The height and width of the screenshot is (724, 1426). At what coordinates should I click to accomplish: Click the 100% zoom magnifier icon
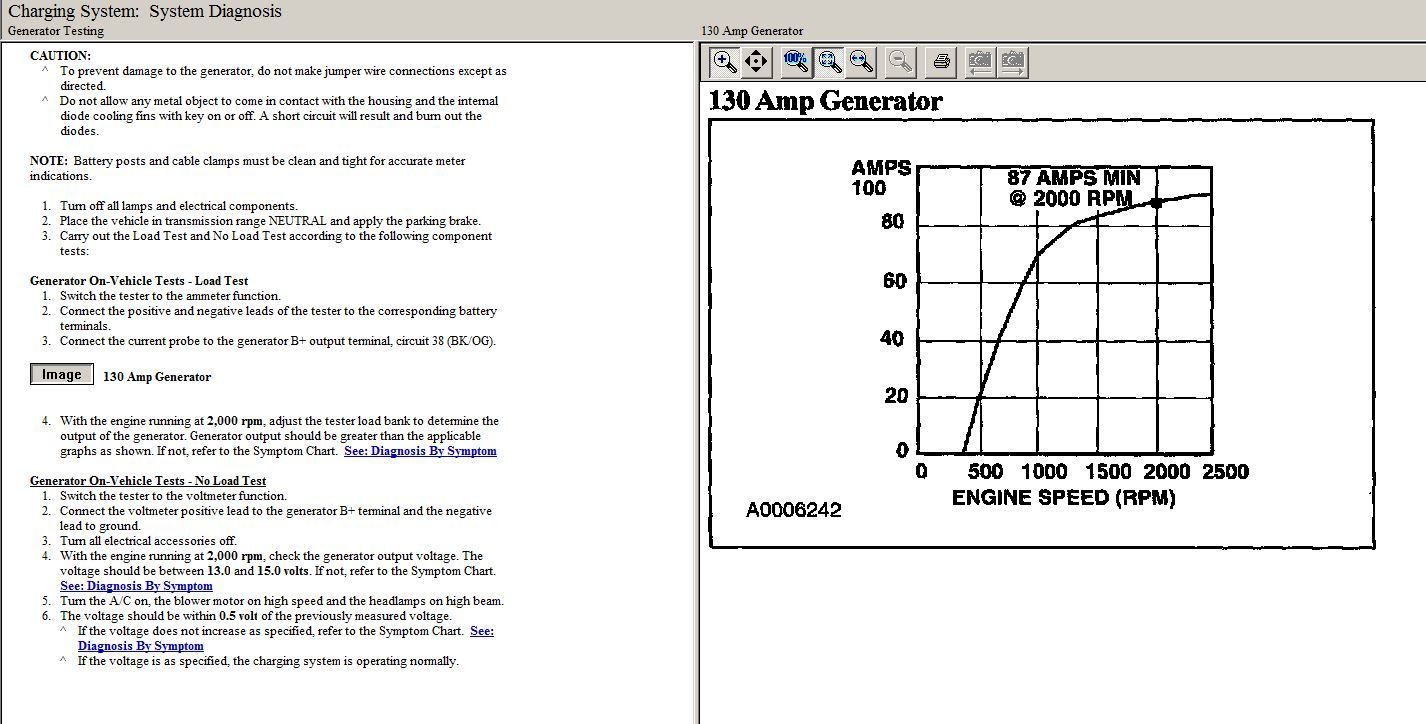click(x=796, y=62)
